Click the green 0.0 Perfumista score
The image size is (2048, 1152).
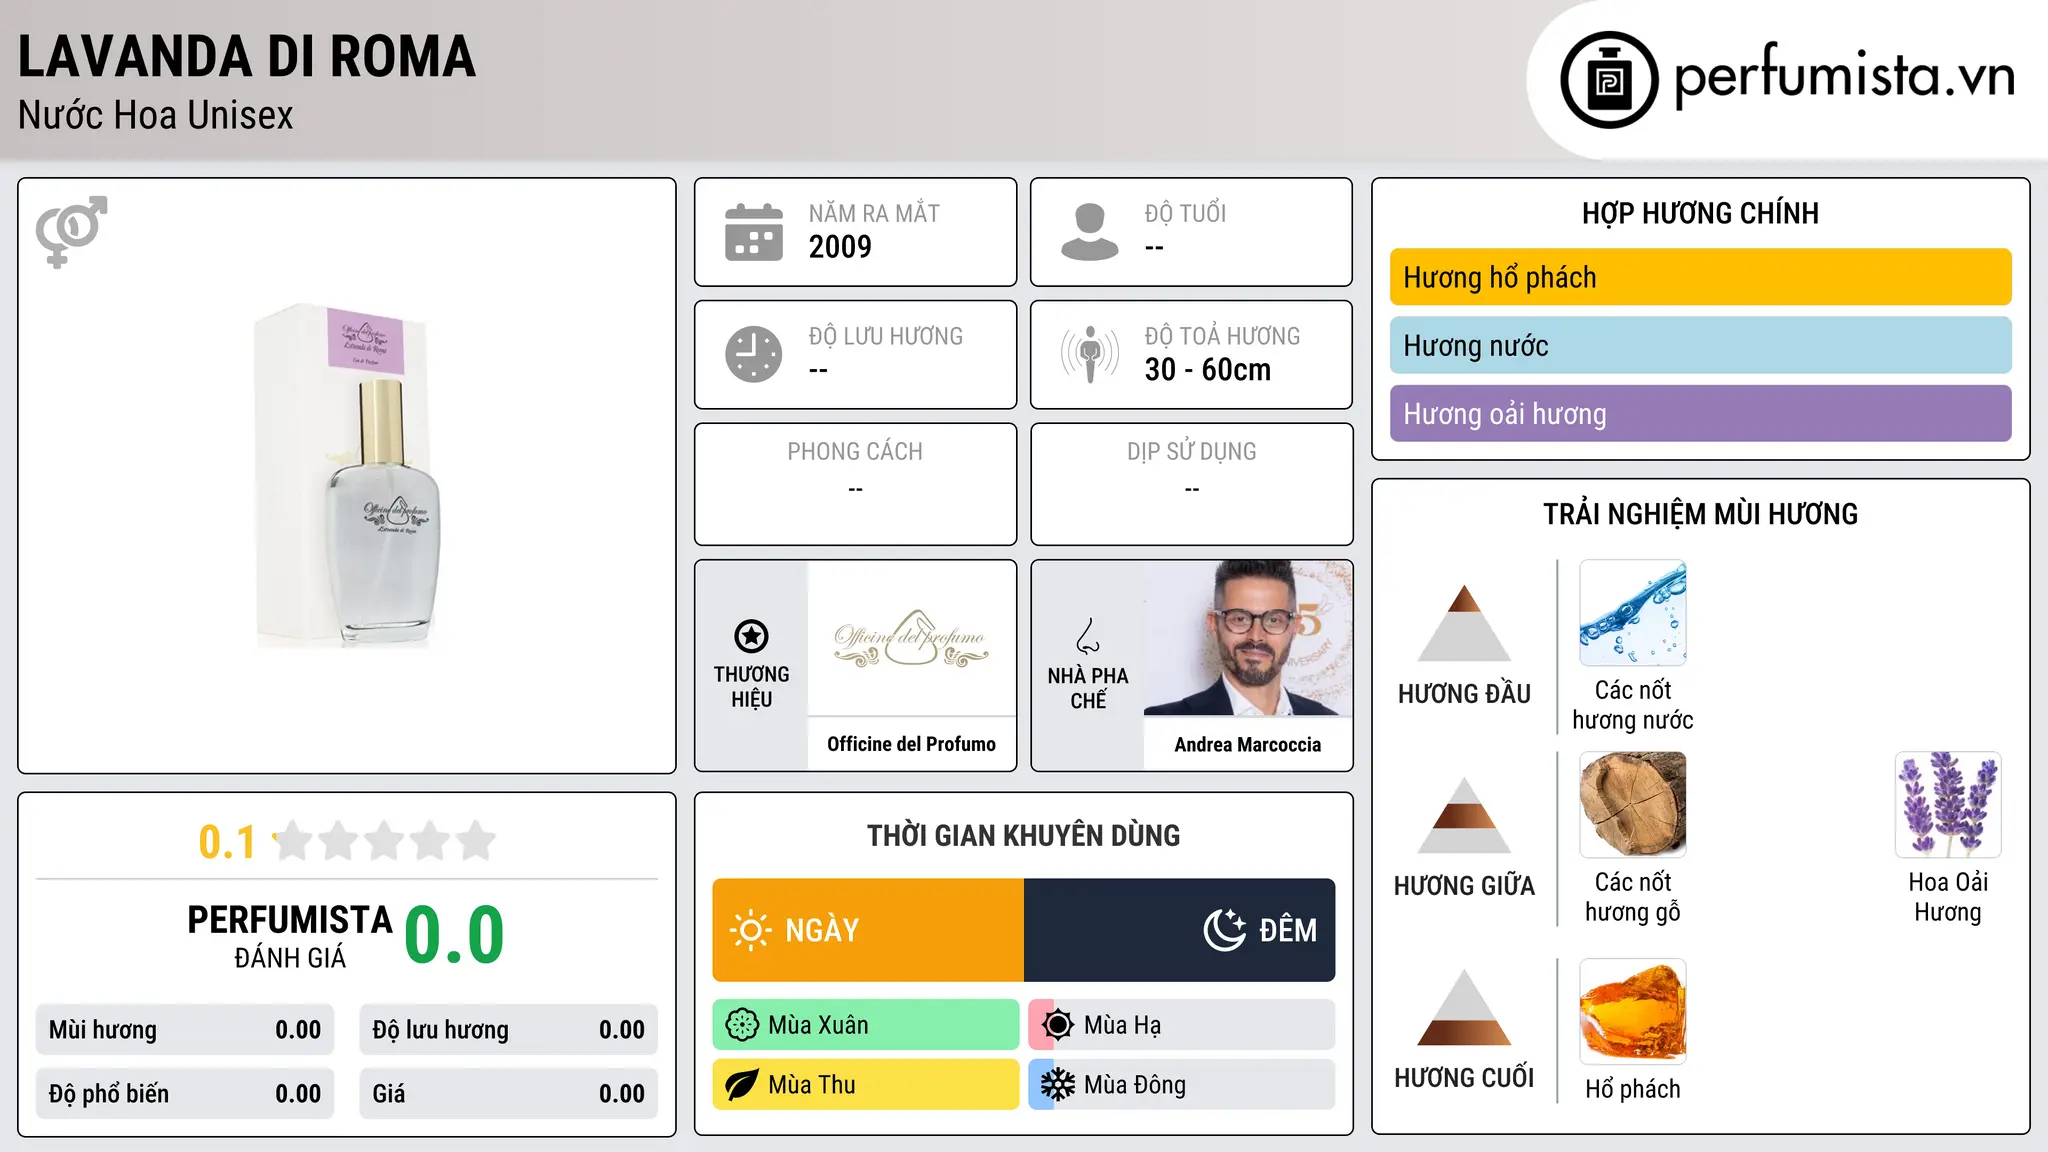pyautogui.click(x=454, y=935)
